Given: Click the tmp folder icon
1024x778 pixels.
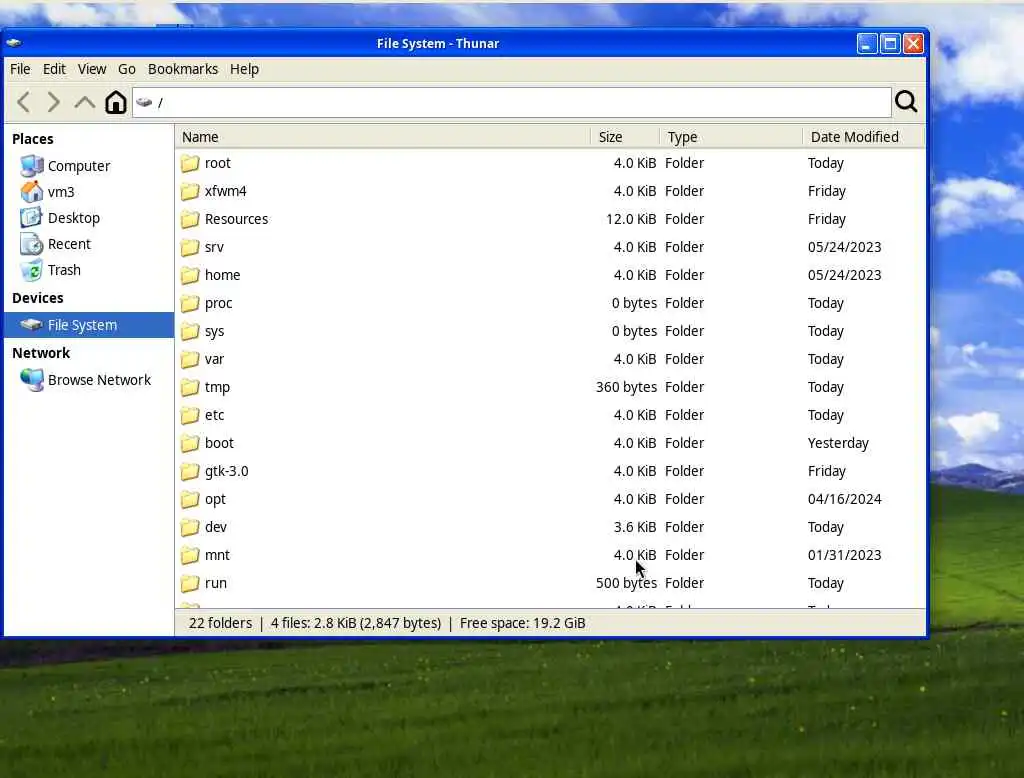Looking at the screenshot, I should click(x=190, y=388).
